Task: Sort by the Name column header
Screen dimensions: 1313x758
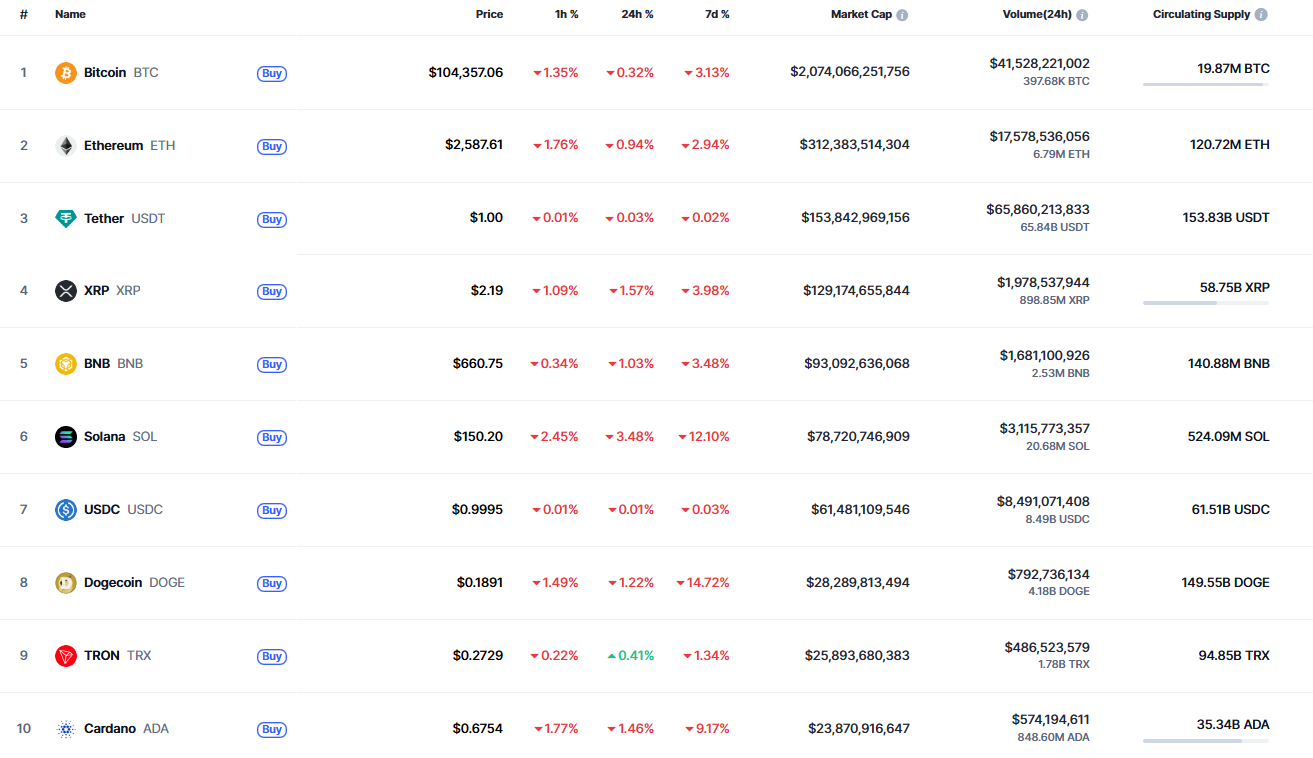Action: (70, 15)
